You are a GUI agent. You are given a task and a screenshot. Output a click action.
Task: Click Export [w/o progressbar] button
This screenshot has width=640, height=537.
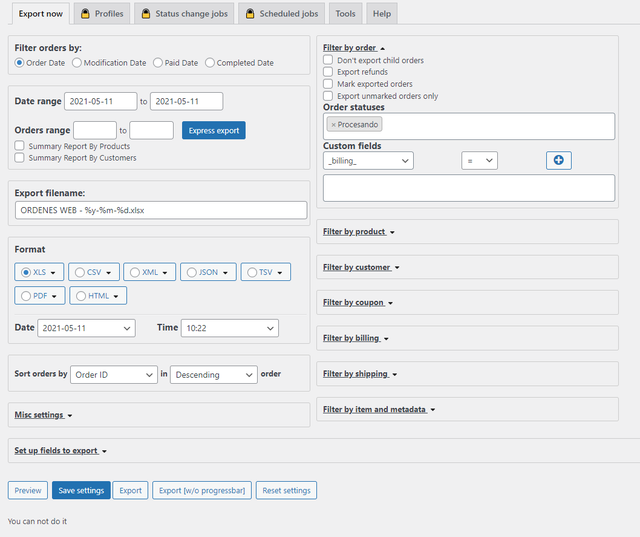202,490
